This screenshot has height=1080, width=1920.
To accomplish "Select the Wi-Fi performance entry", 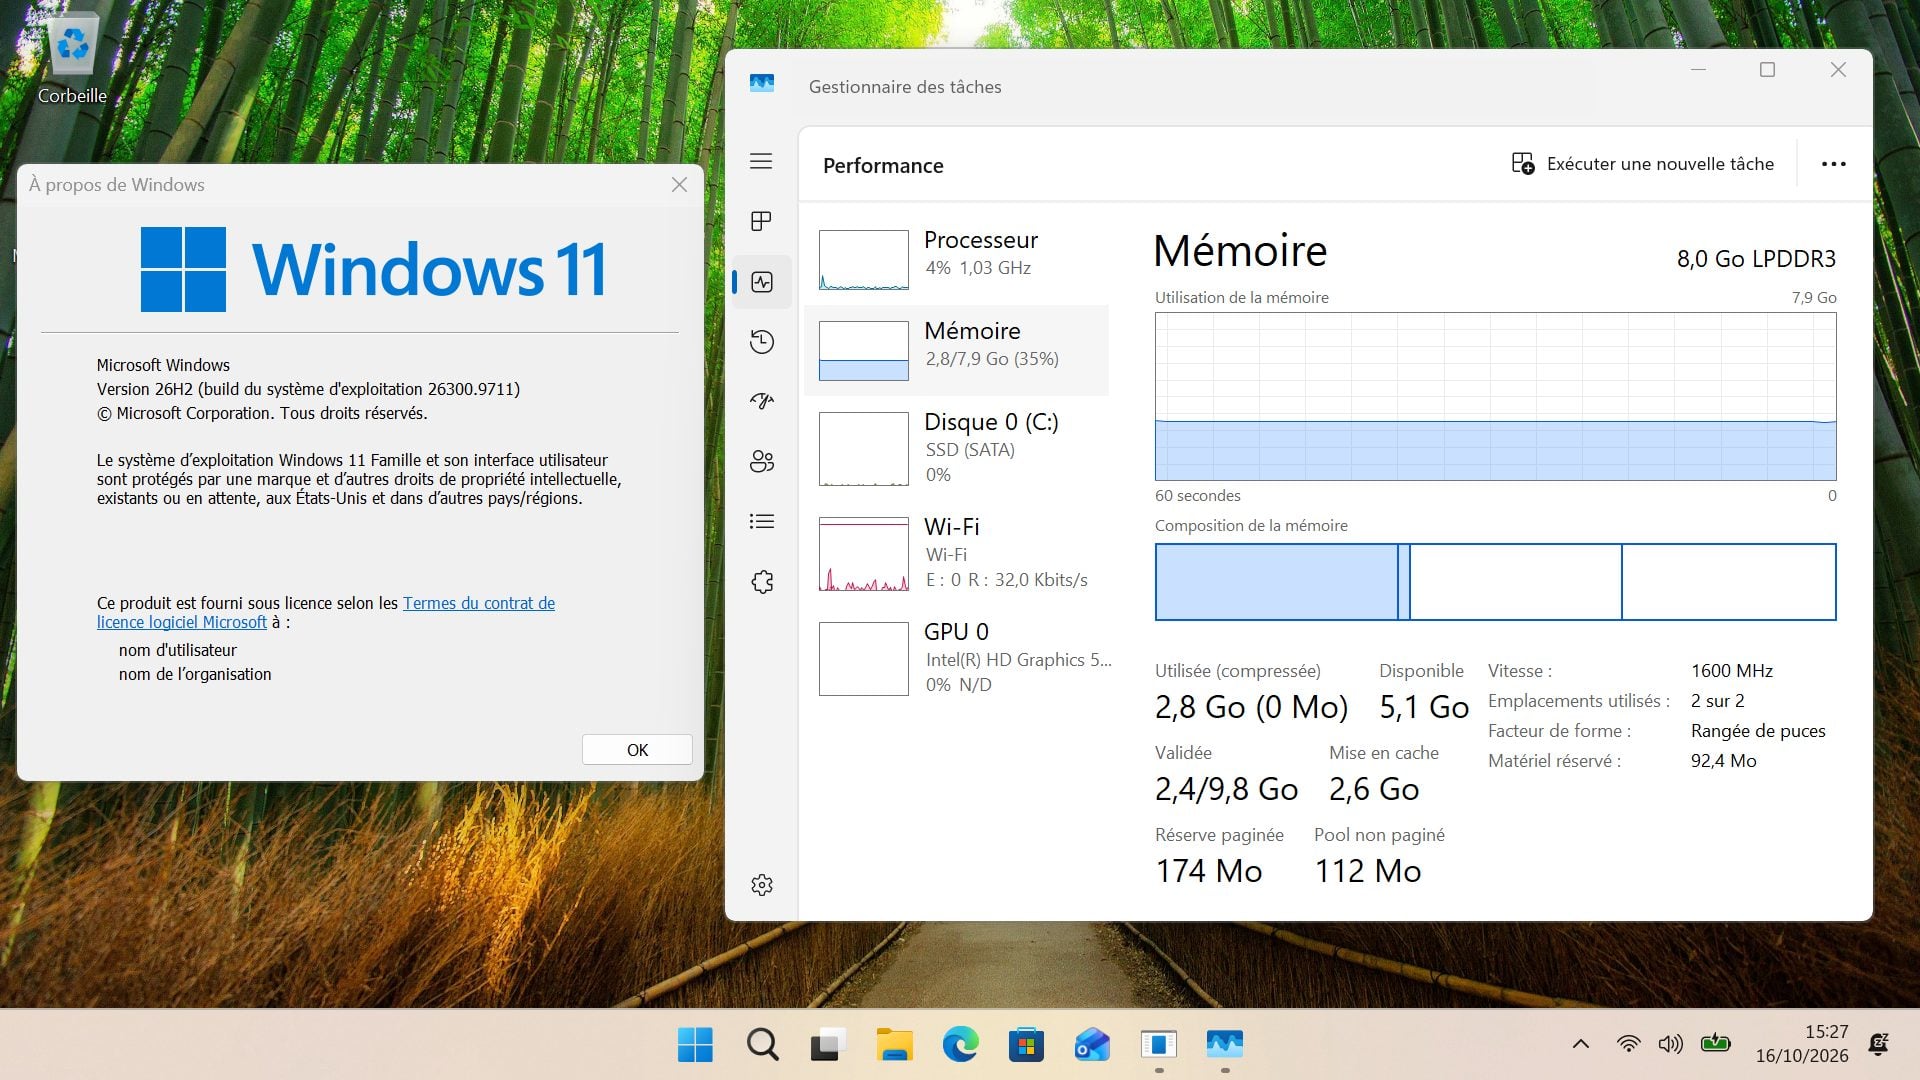I will click(x=957, y=552).
